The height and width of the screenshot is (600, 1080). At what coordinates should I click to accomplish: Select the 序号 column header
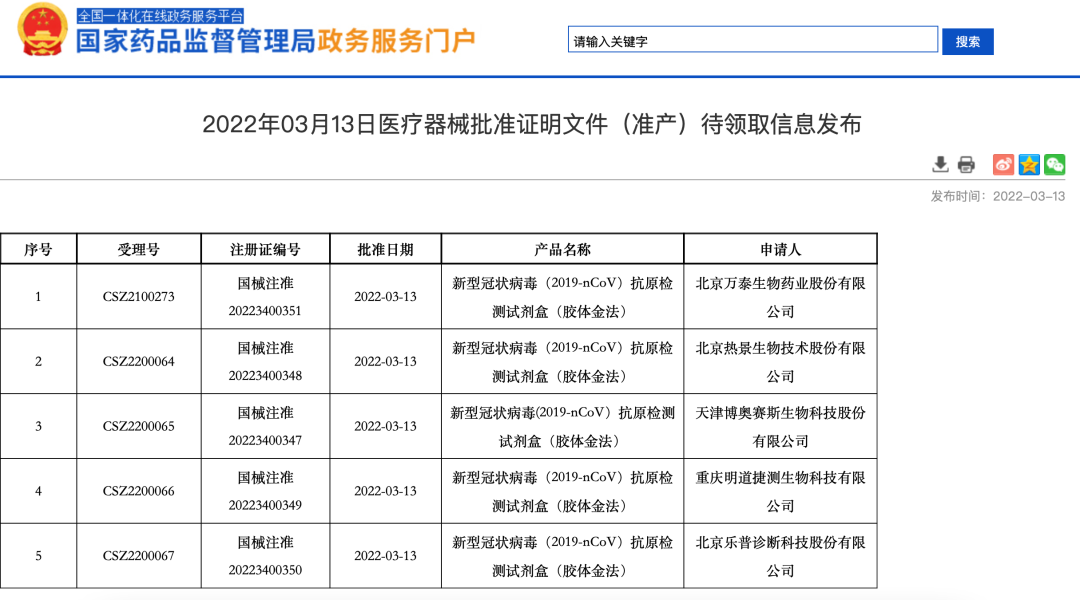39,249
